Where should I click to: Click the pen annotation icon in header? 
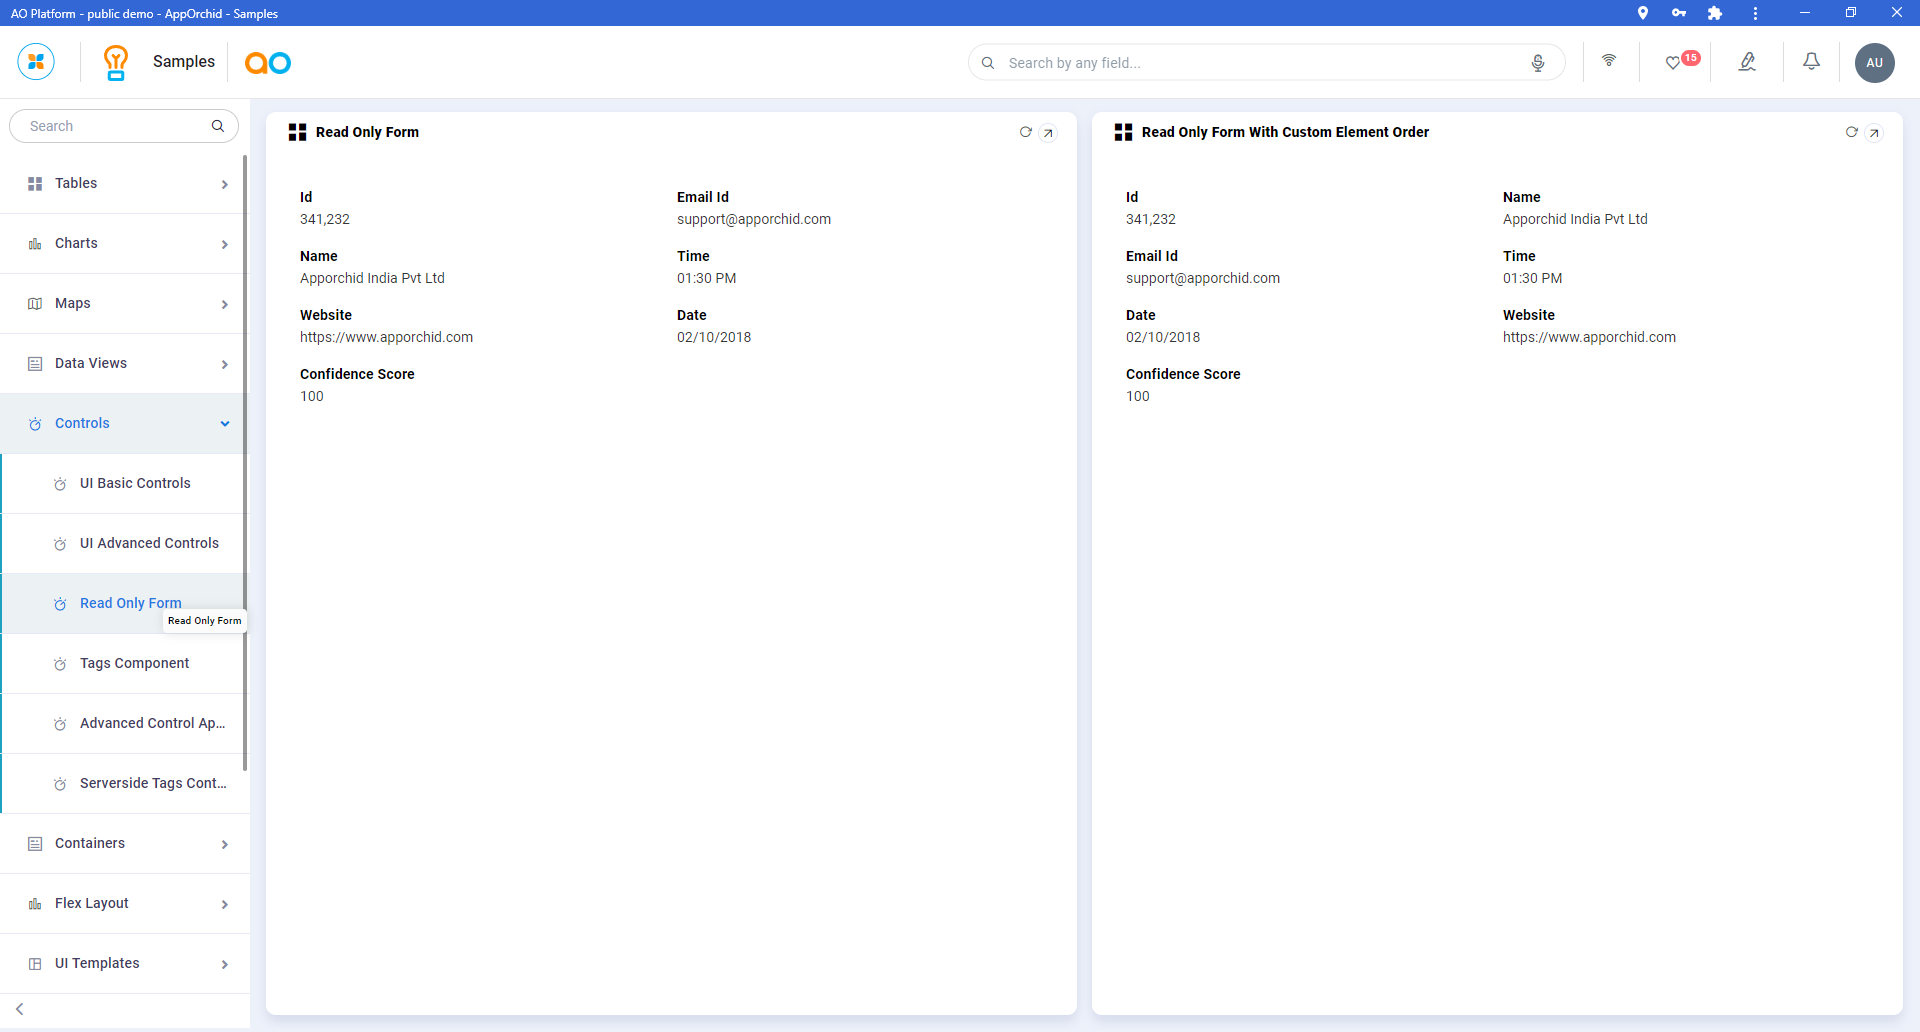[1747, 62]
